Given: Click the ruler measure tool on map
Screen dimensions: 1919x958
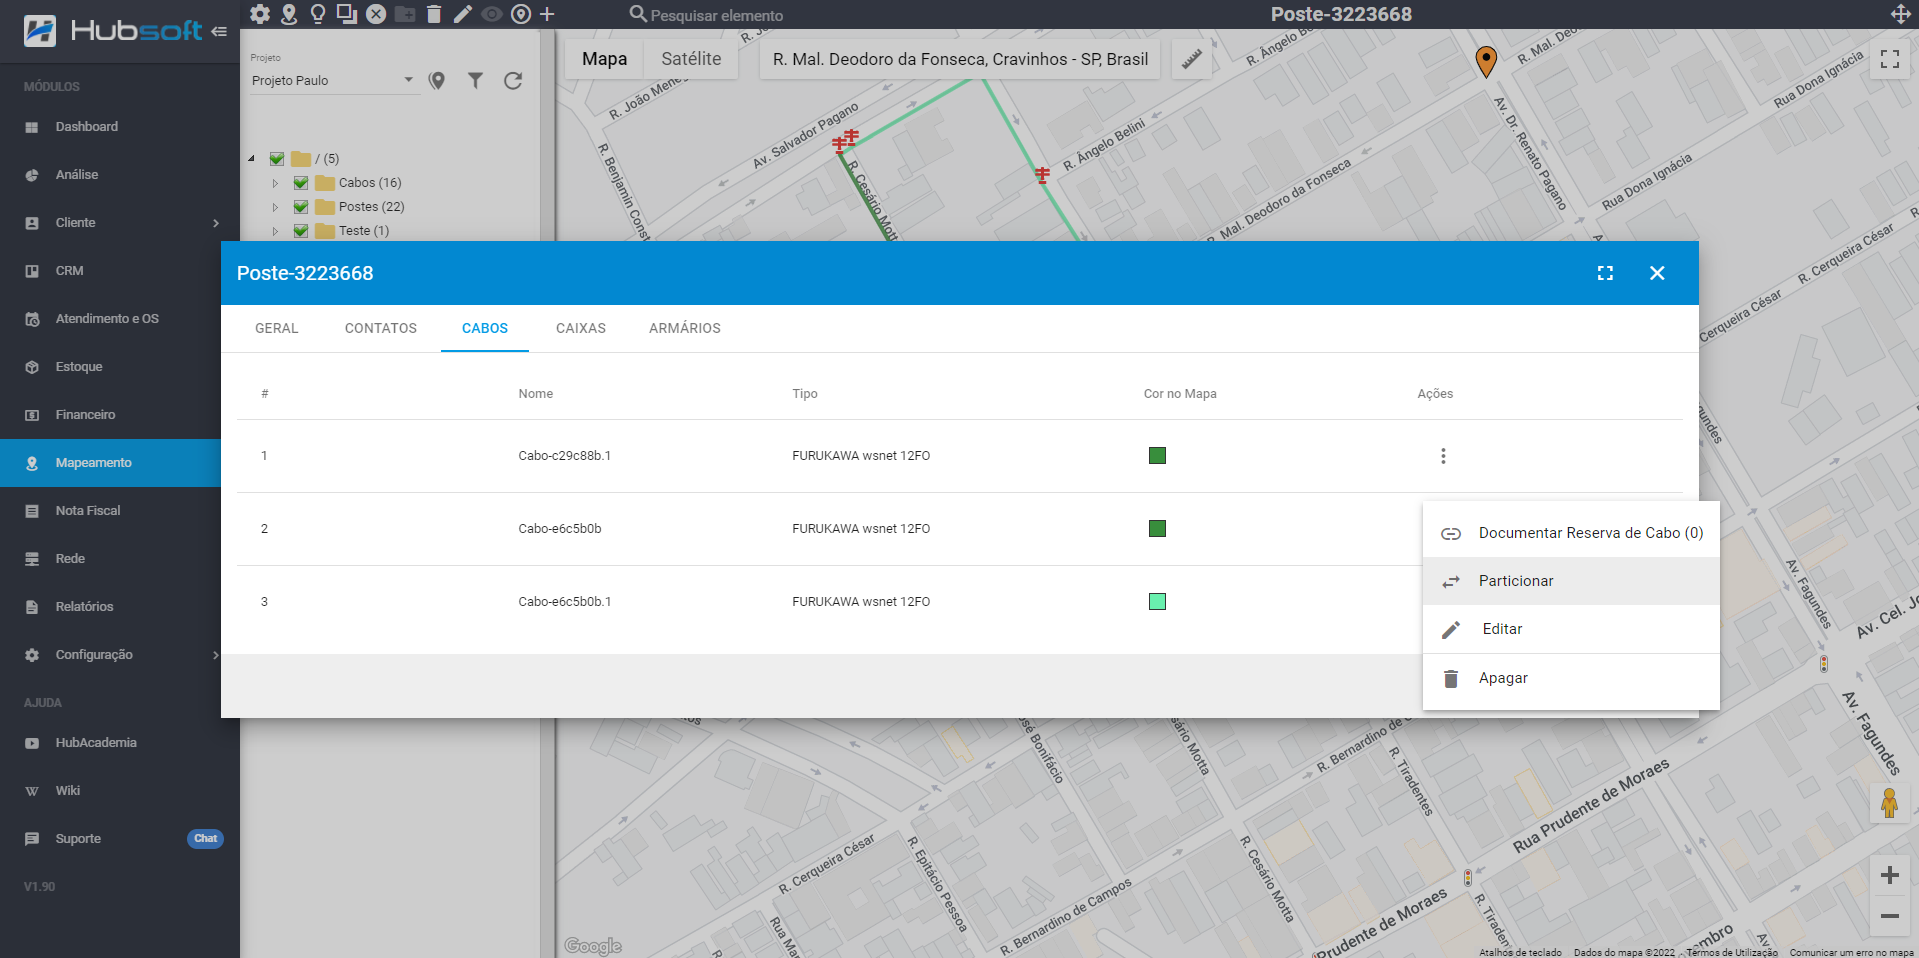Looking at the screenshot, I should [x=1192, y=59].
